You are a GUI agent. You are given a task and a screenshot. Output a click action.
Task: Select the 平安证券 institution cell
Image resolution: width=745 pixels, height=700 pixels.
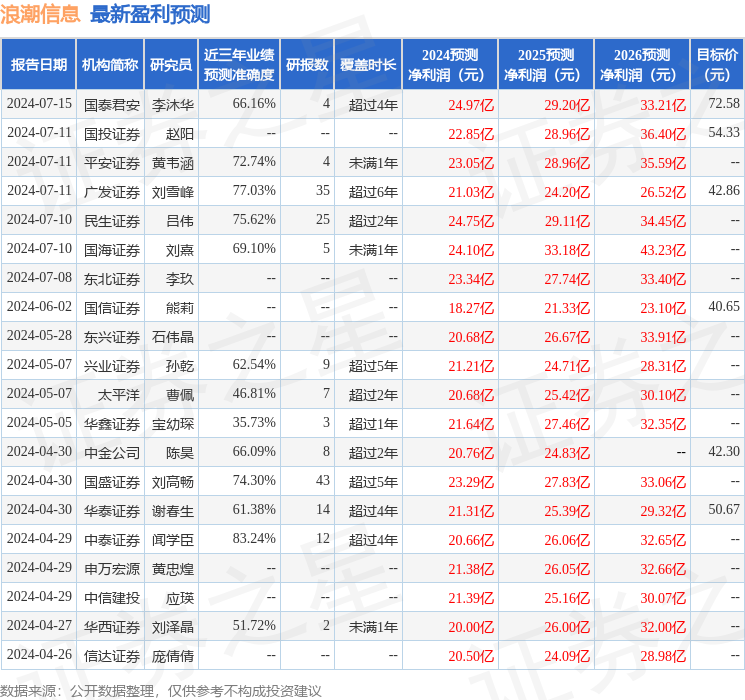click(x=112, y=163)
